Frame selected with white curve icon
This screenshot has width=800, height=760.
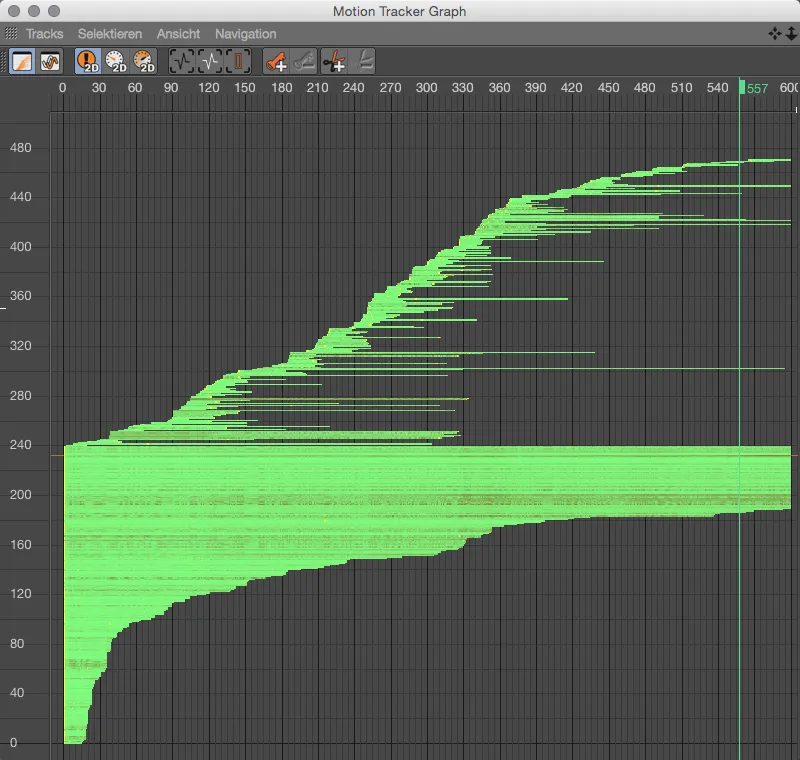coord(210,62)
